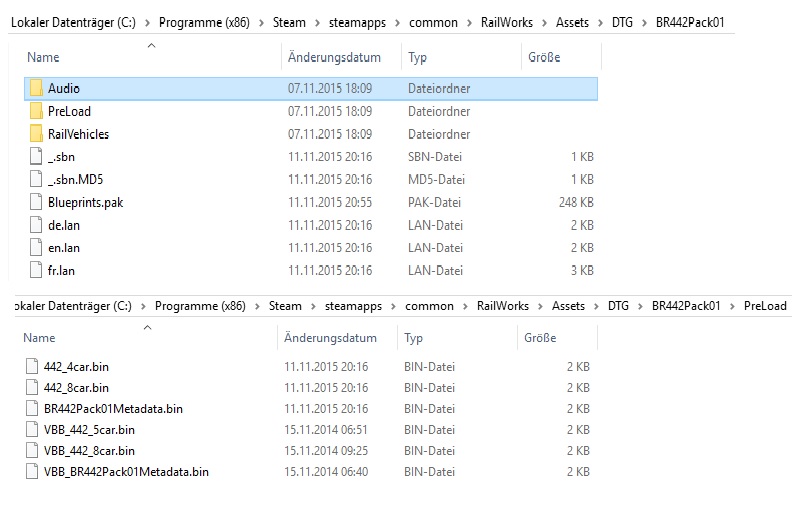The width and height of the screenshot is (800, 511).
Task: Expand chevron after DTG in top path
Action: [644, 23]
